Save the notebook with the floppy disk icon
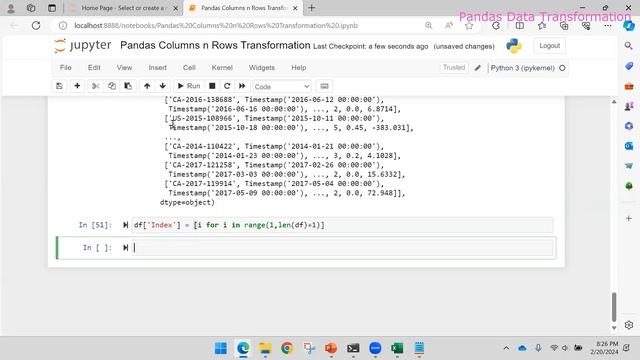Viewport: 640px width, 360px height. (x=60, y=86)
